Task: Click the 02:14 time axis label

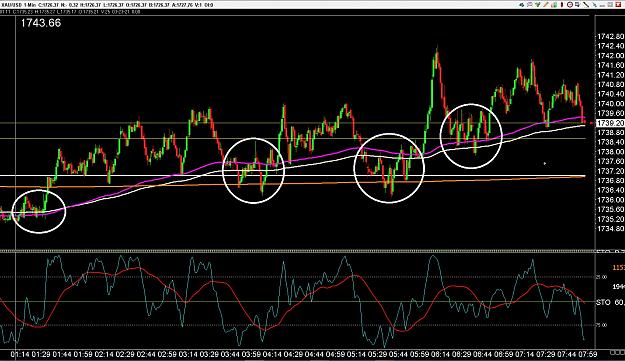Action: coord(103,354)
